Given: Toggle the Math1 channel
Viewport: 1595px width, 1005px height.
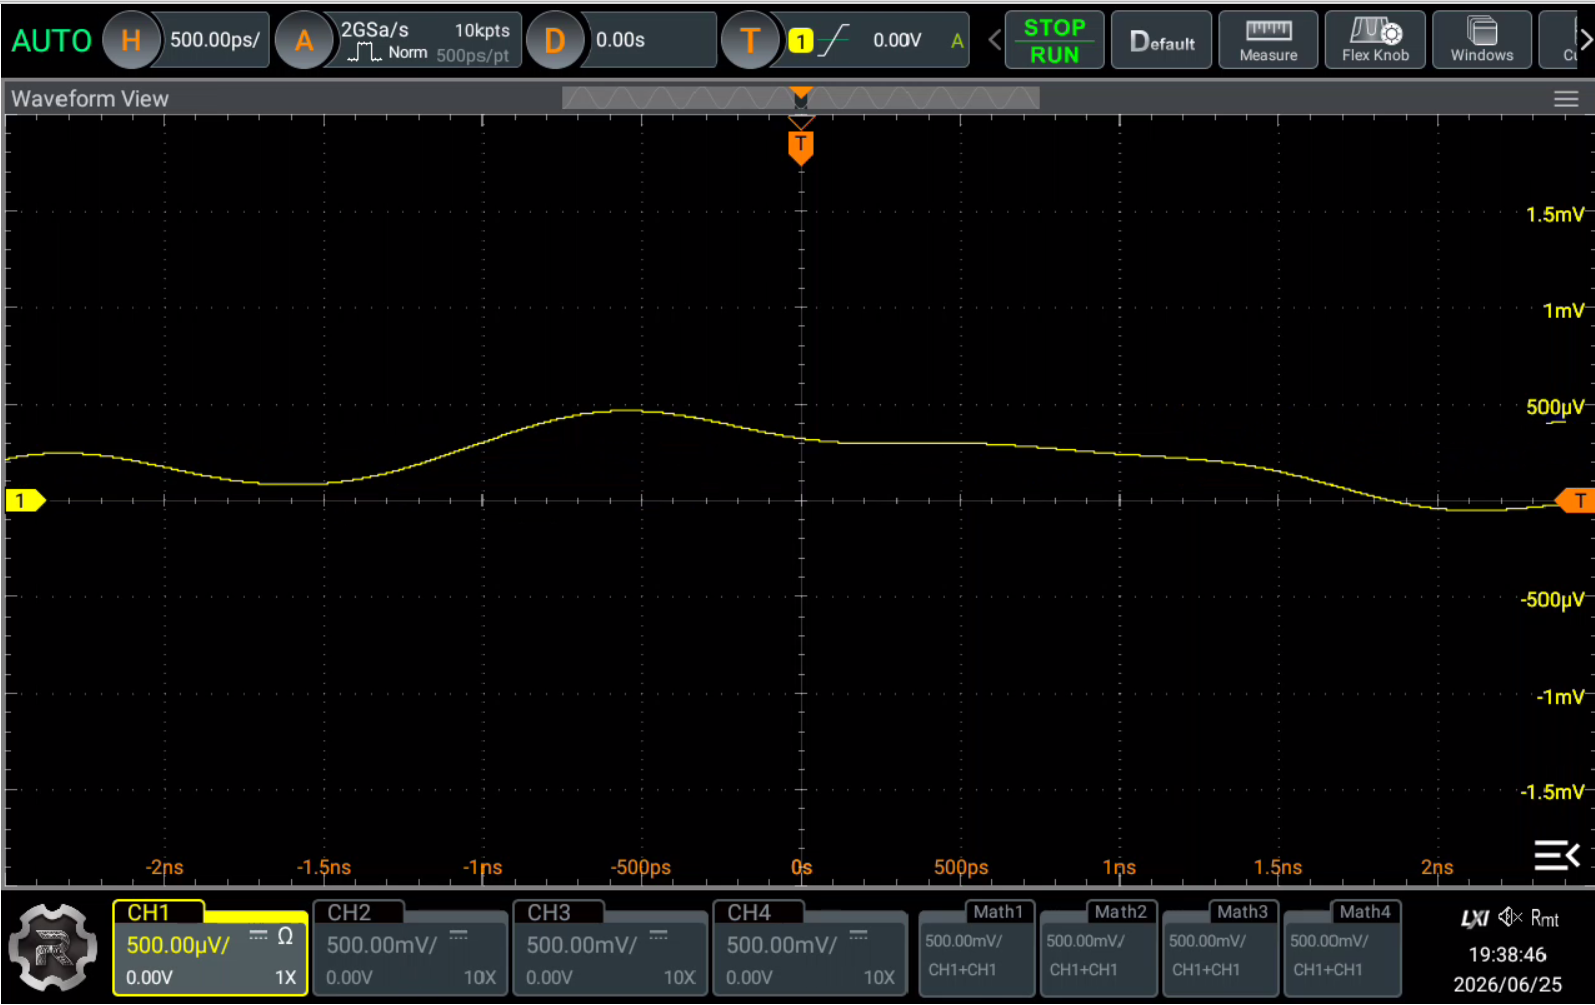Looking at the screenshot, I should (977, 949).
